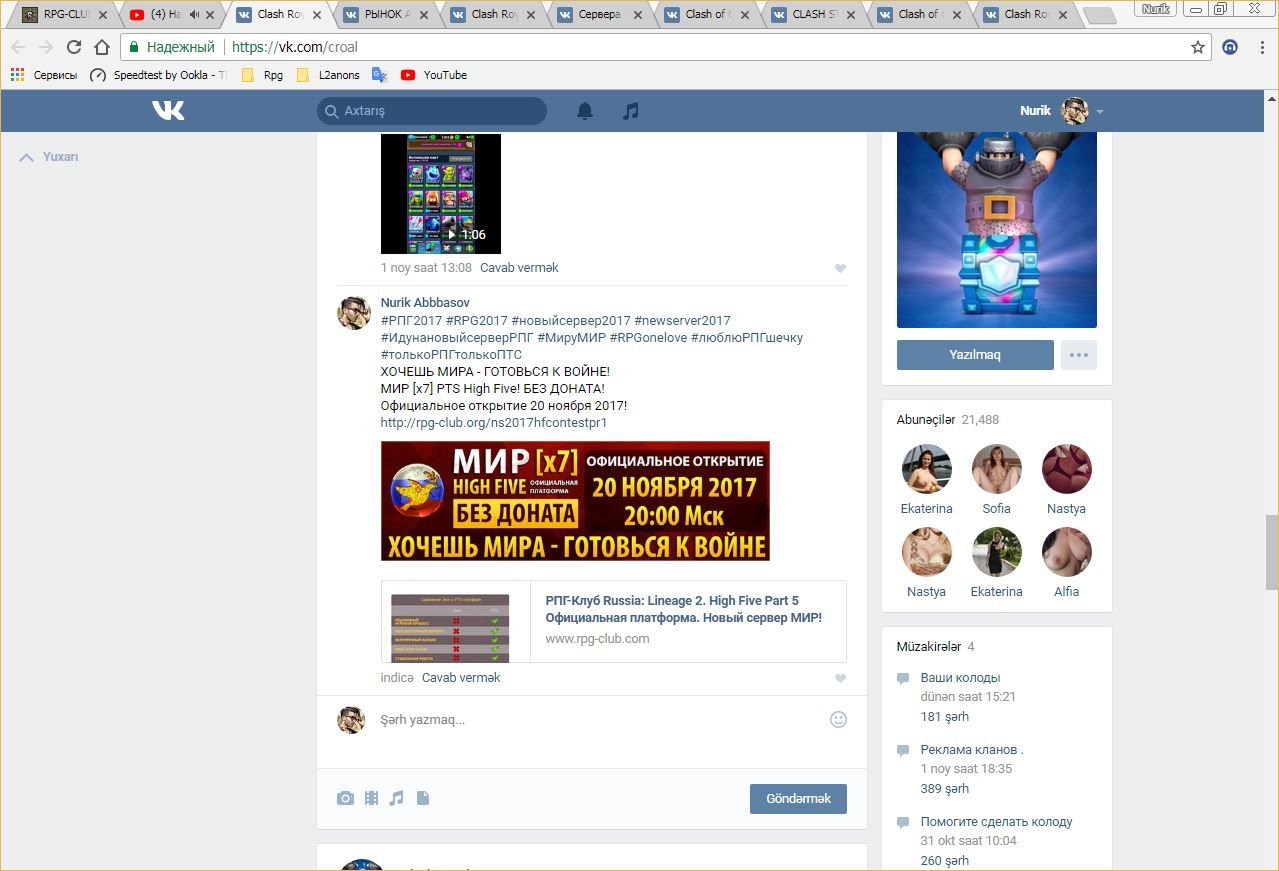The width and height of the screenshot is (1279, 871).
Task: Open the Ваши колоды discussion
Action: (x=960, y=678)
